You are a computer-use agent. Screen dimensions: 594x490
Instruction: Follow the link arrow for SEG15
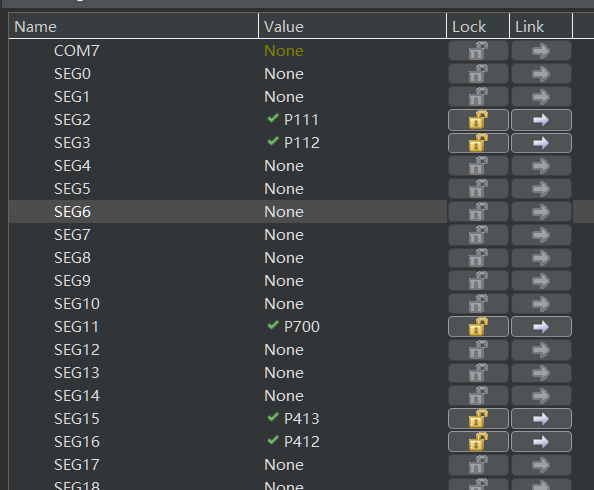tap(541, 419)
